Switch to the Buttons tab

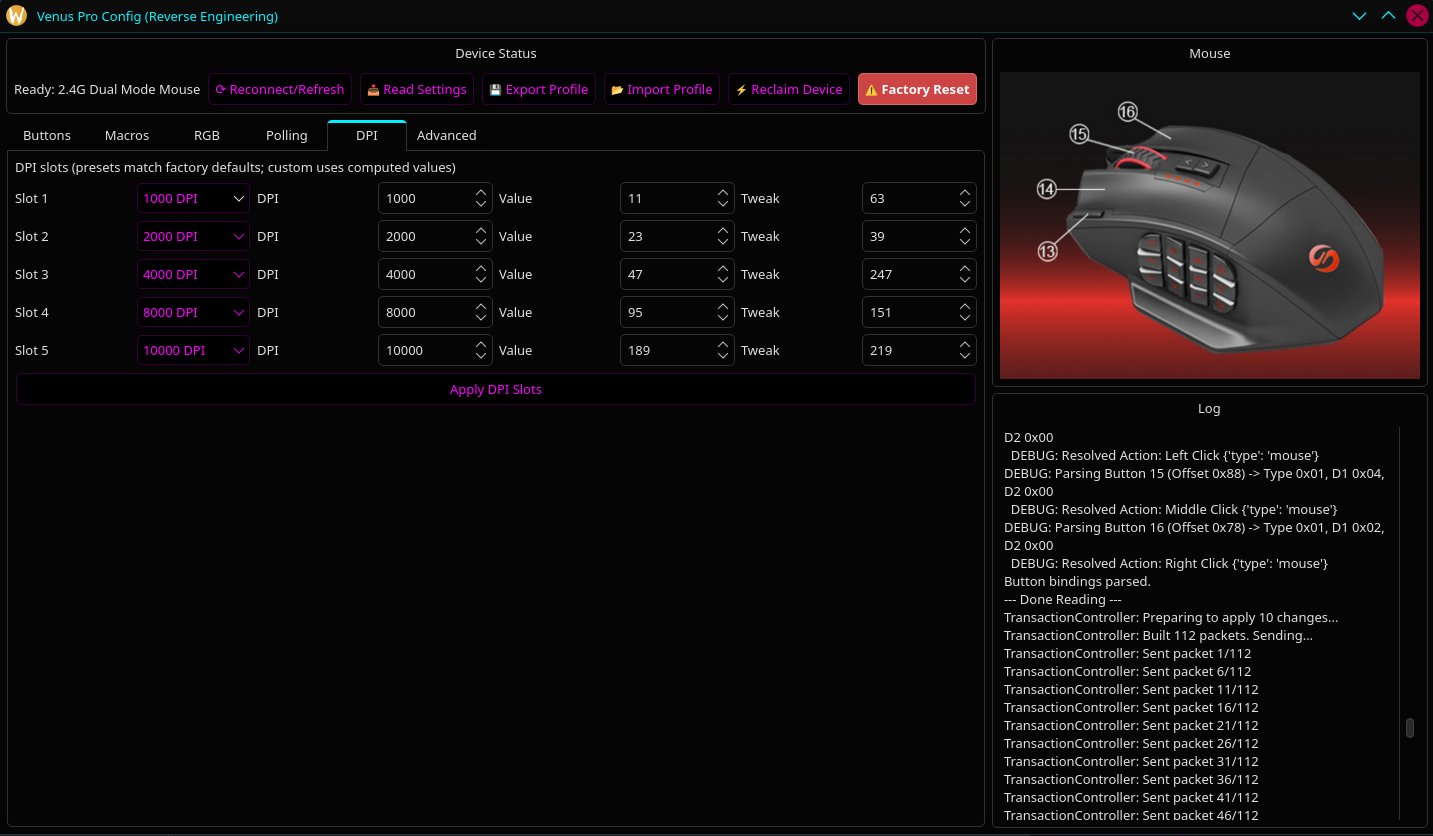pos(47,136)
